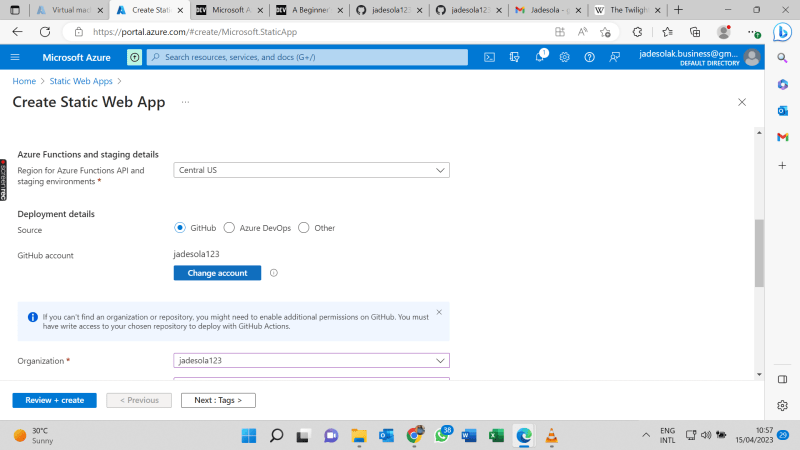
Task: Click the Azure account avatar
Action: pyautogui.click(x=752, y=57)
